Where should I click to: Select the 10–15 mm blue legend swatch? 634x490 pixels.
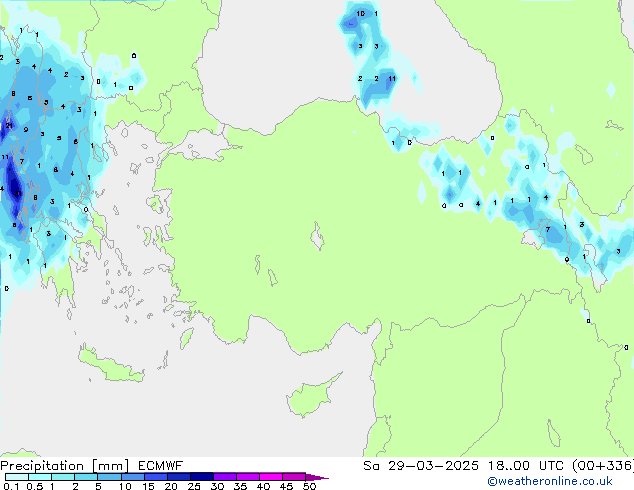pos(133,477)
